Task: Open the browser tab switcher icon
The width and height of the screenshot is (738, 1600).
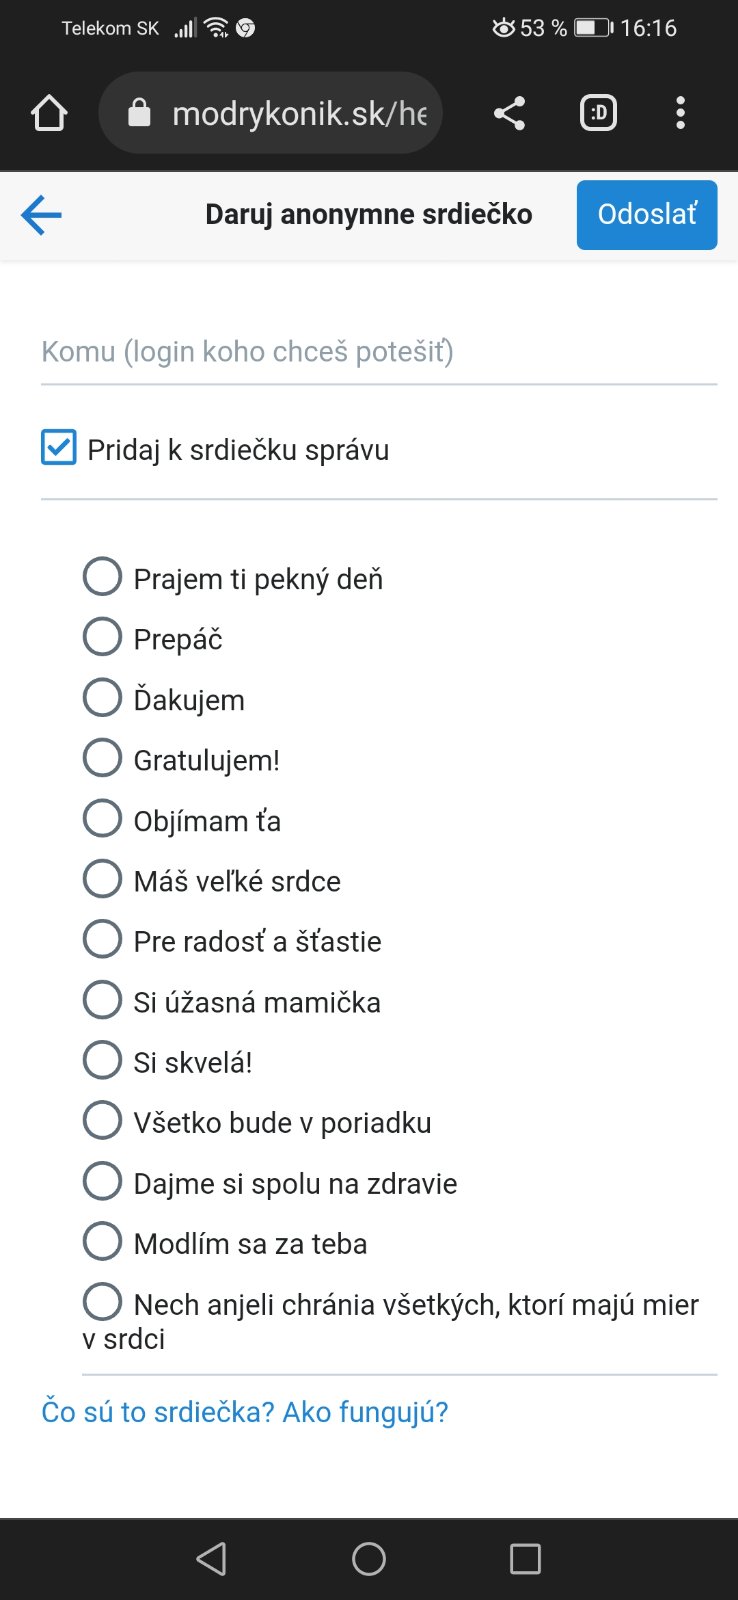Action: click(x=598, y=113)
